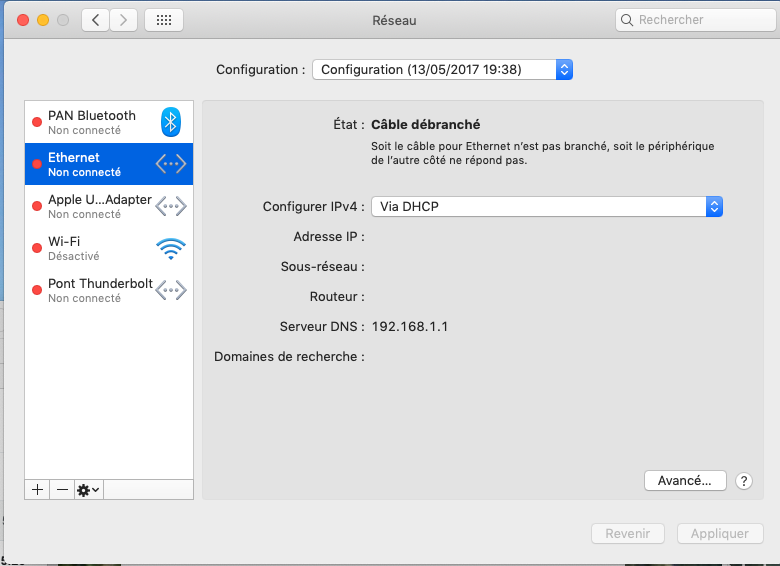780x566 pixels.
Task: Click the Ethernet connection arrows icon
Action: (171, 164)
